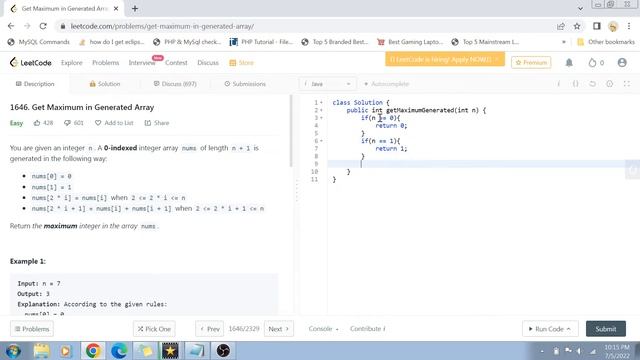Click the LeetCode logo
640x360 pixels.
click(31, 62)
